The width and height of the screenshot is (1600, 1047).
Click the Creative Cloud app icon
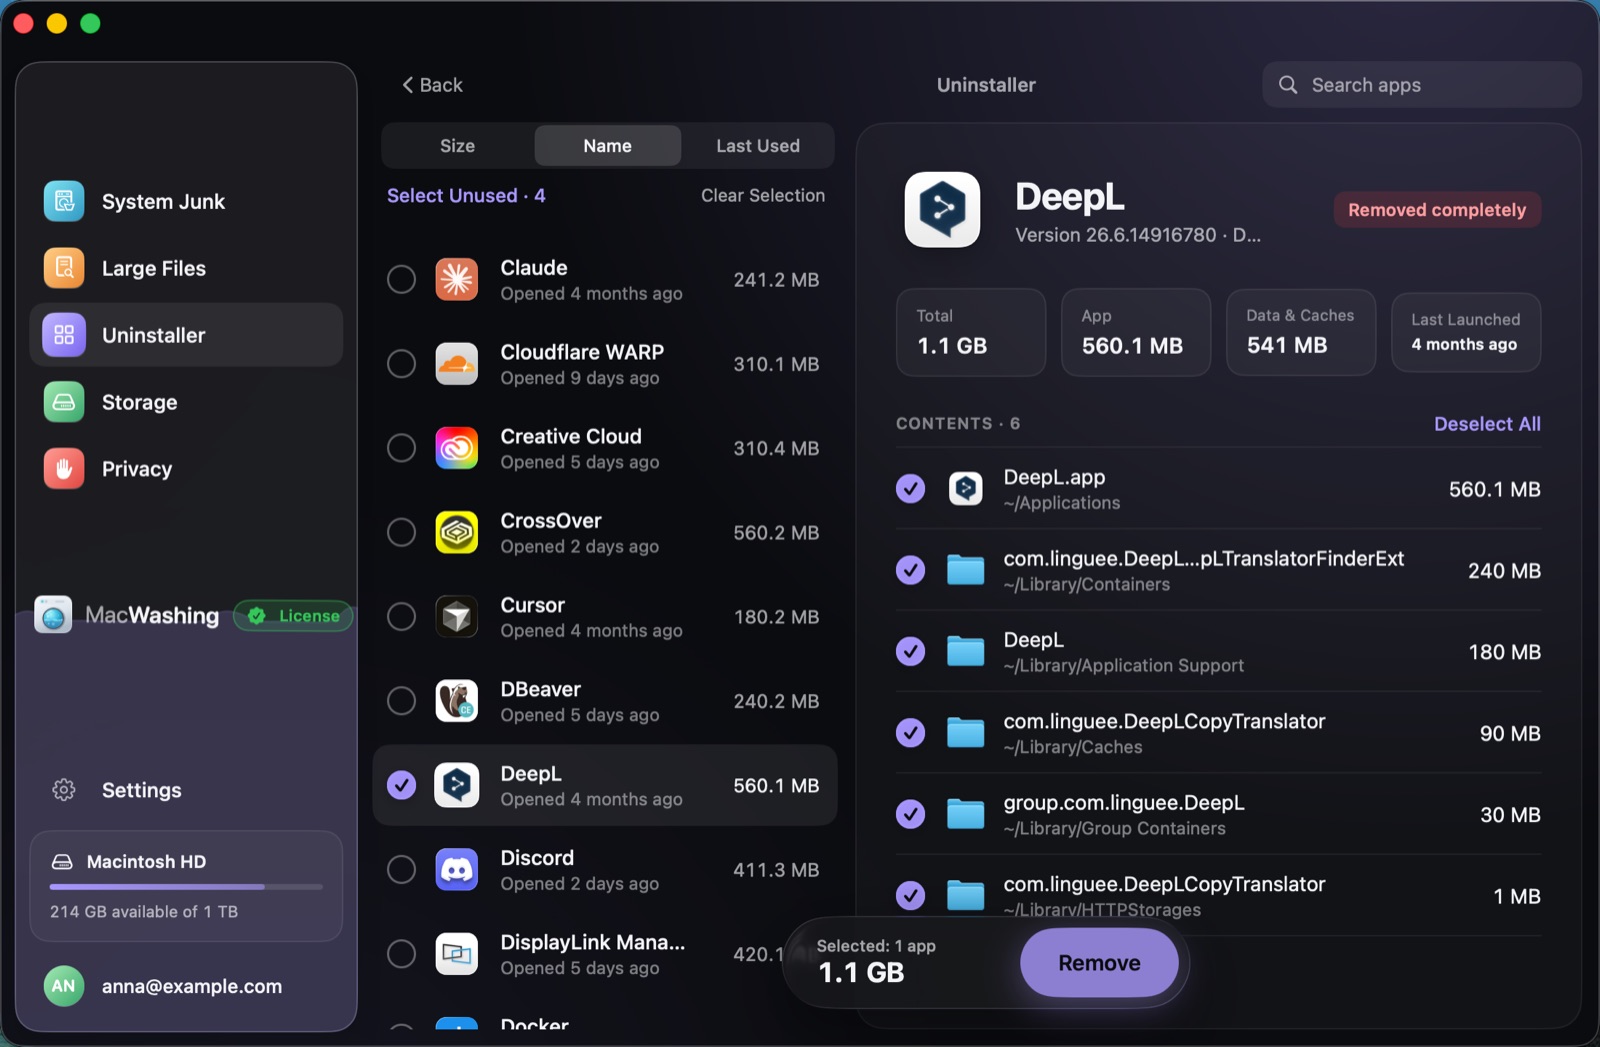457,448
